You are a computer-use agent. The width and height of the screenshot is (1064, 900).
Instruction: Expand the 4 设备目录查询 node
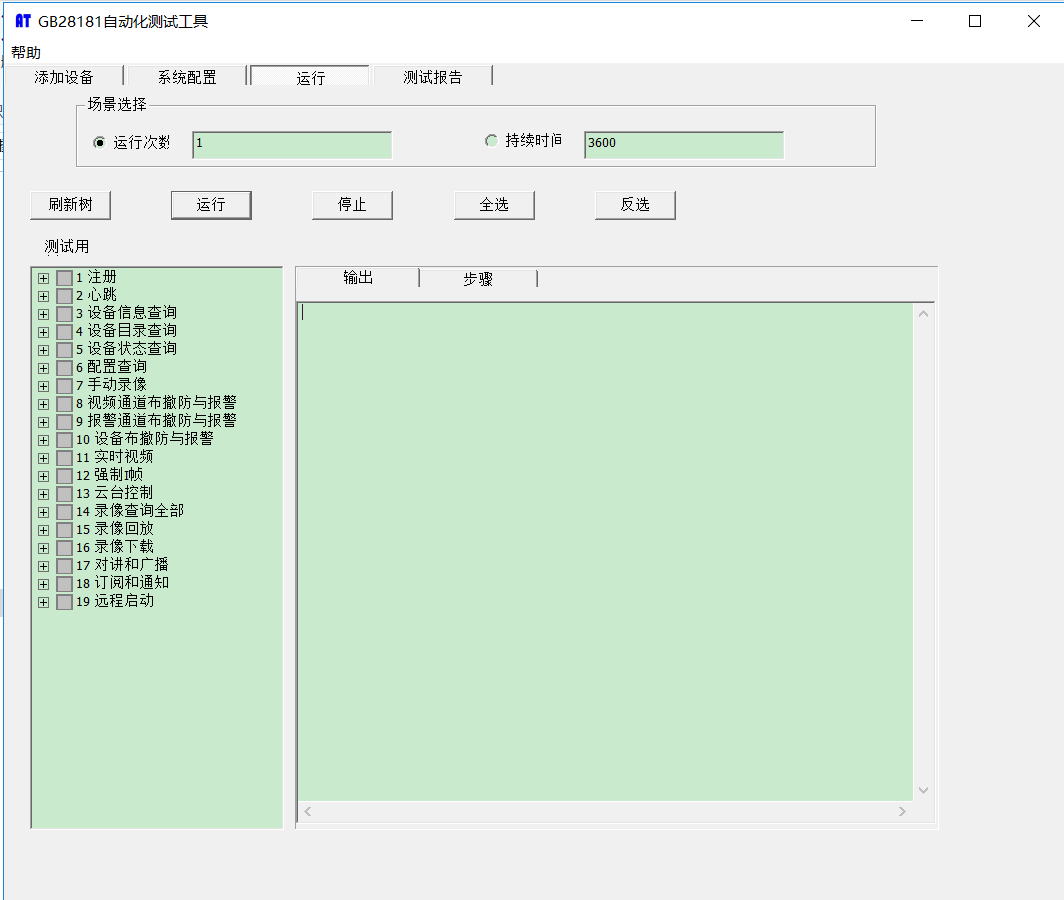click(x=43, y=332)
